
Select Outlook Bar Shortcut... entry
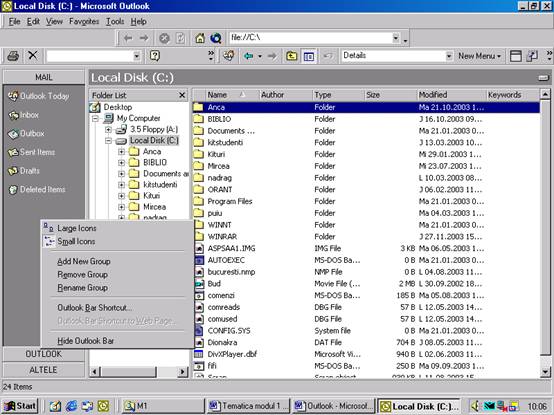[x=117, y=308]
